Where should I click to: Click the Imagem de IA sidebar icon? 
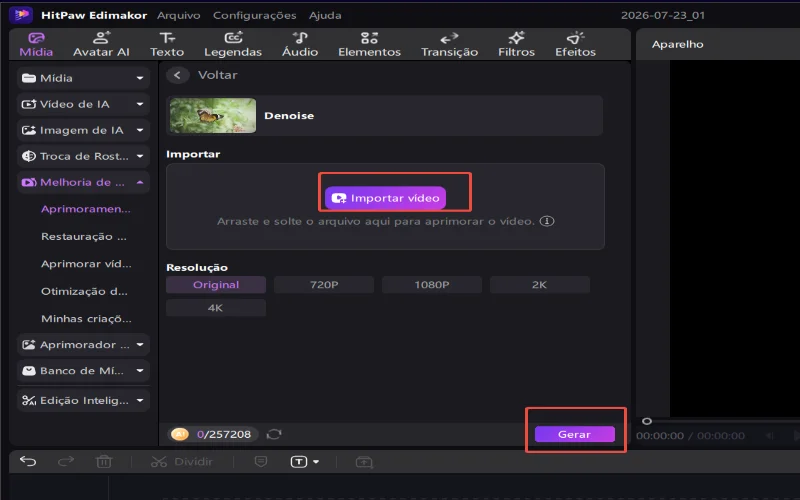click(x=29, y=130)
